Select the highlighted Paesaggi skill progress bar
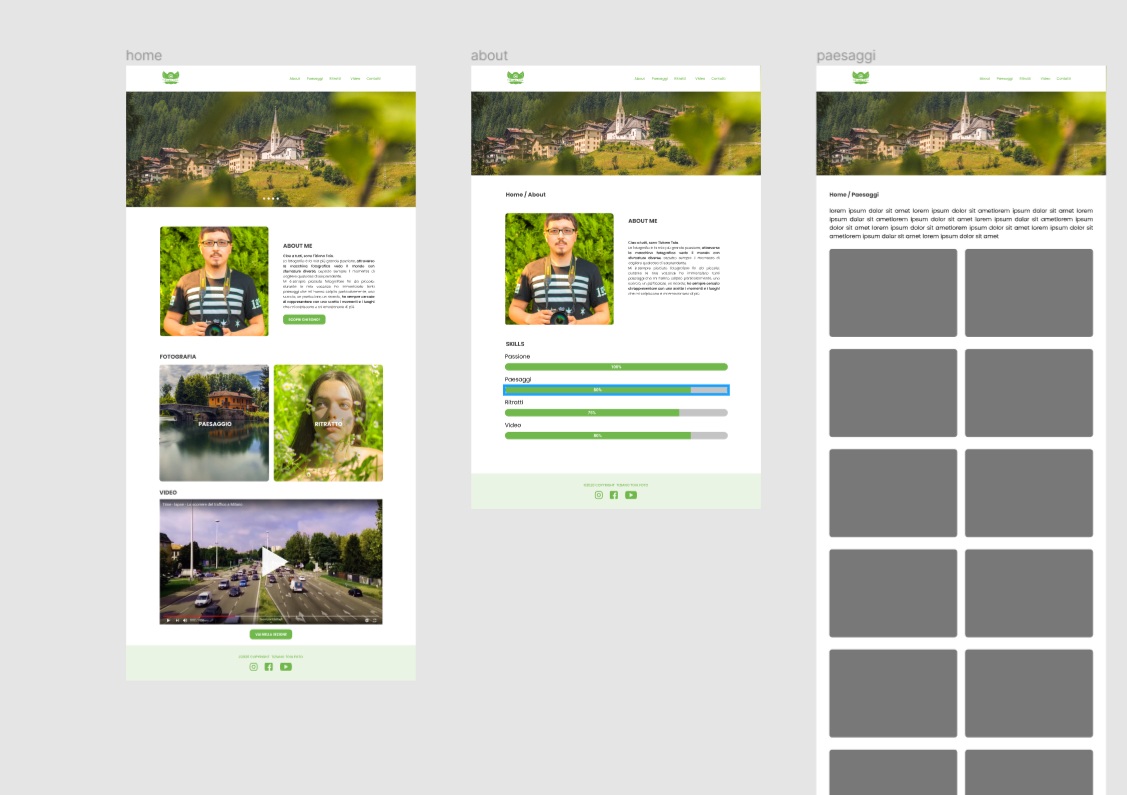This screenshot has height=795, width=1127. (617, 390)
